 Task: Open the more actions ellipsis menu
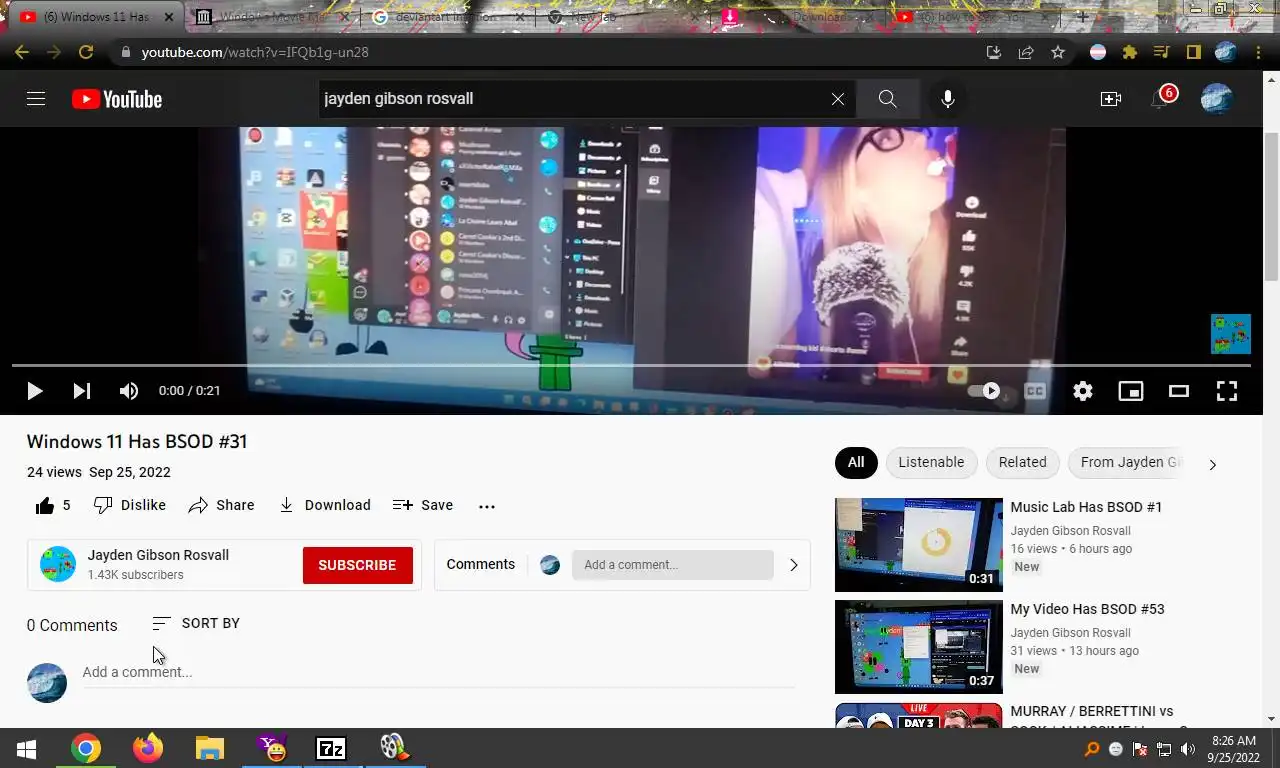click(x=487, y=506)
